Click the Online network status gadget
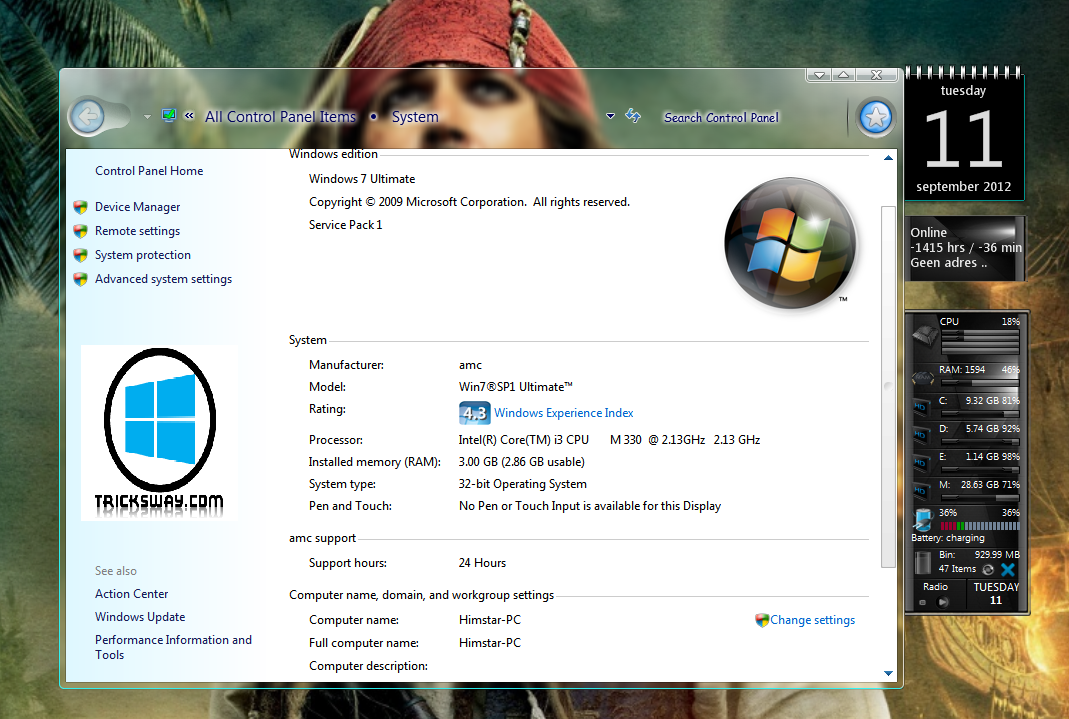1069x719 pixels. [x=965, y=248]
